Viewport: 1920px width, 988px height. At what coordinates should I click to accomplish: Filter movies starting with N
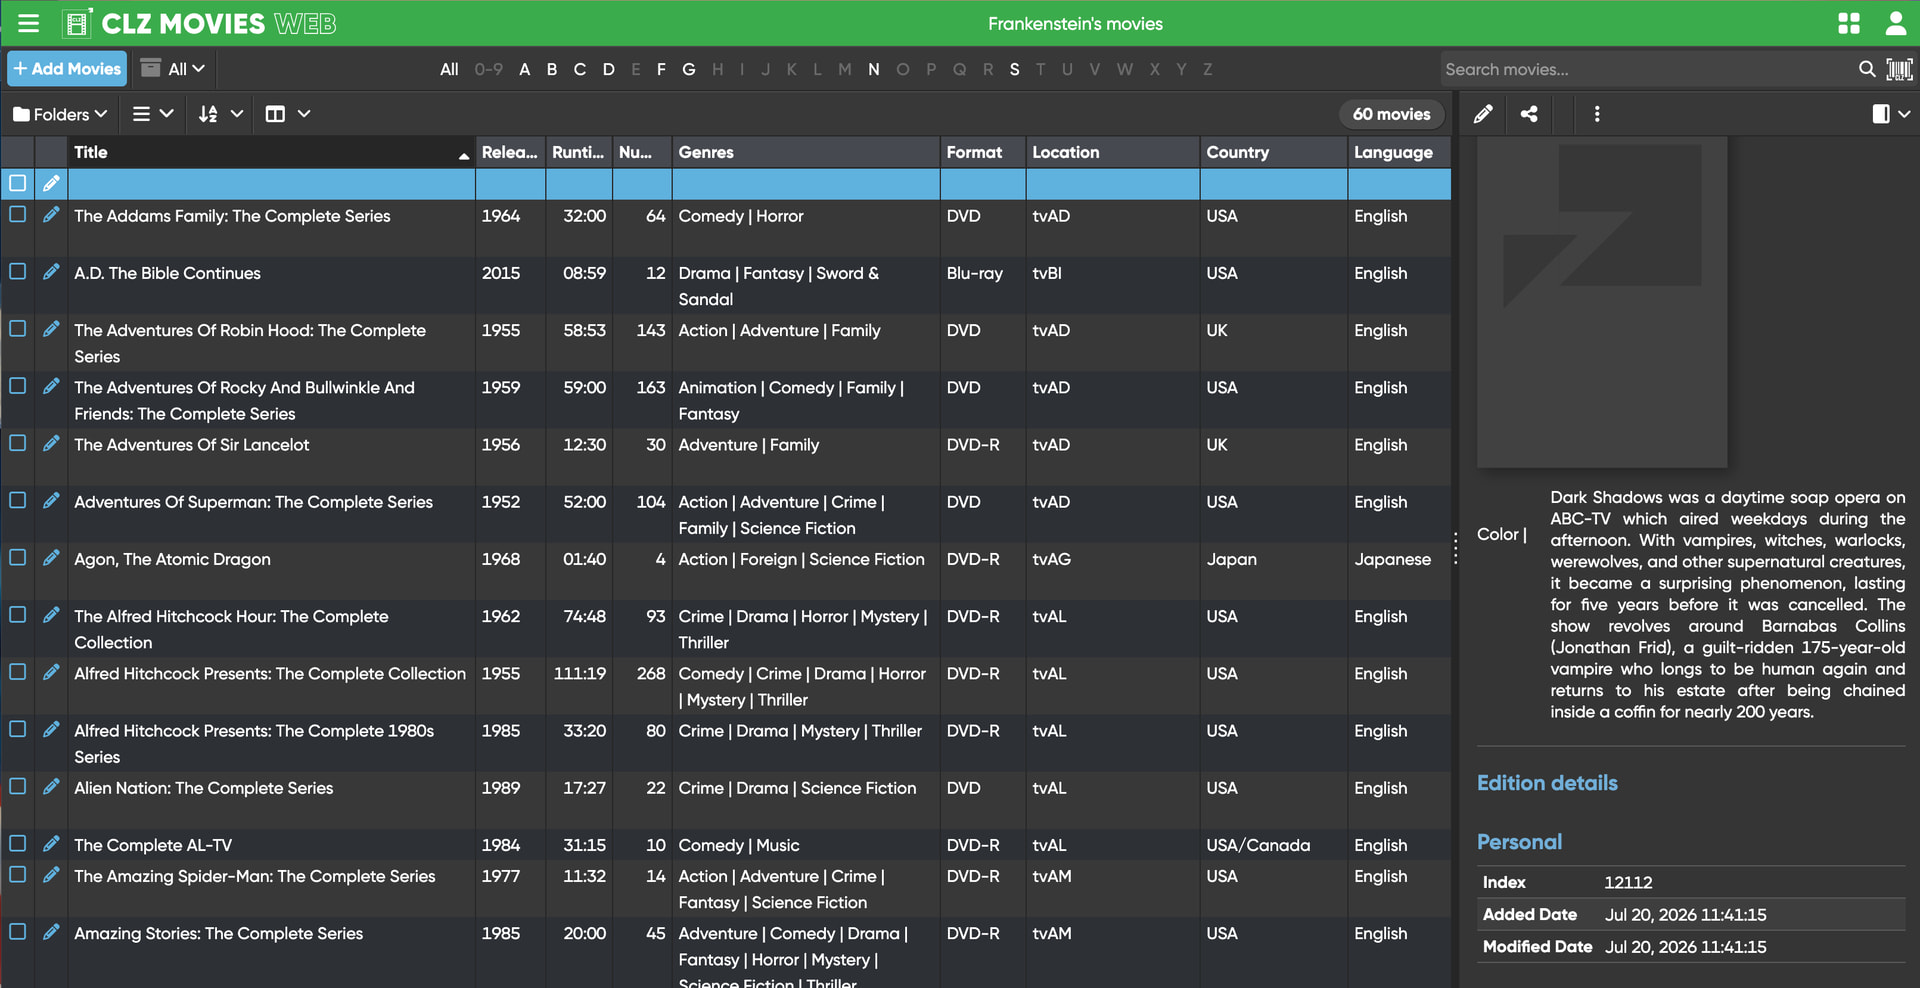point(874,69)
